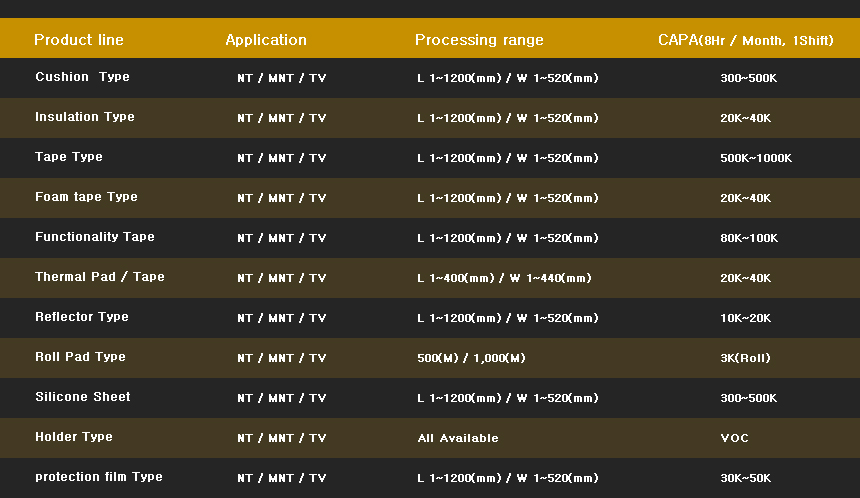Select the Reflector Type product name
Image resolution: width=860 pixels, height=498 pixels.
click(82, 317)
